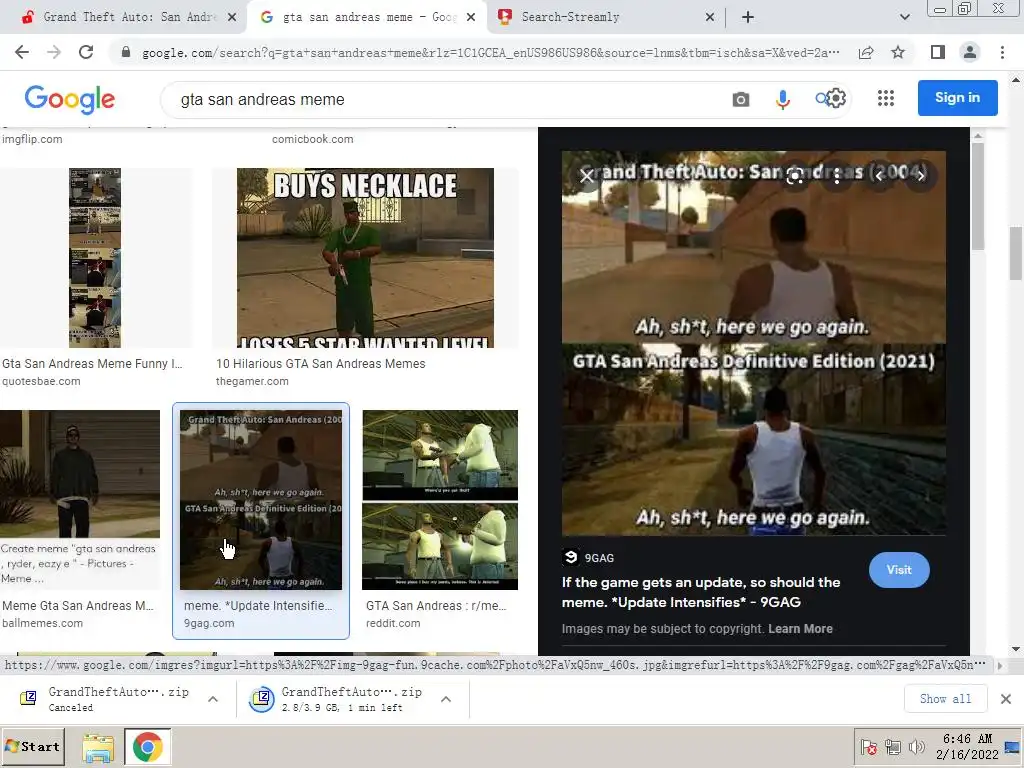Click the imgflip.com source text
Viewport: 1024px width, 768px height.
coord(32,138)
